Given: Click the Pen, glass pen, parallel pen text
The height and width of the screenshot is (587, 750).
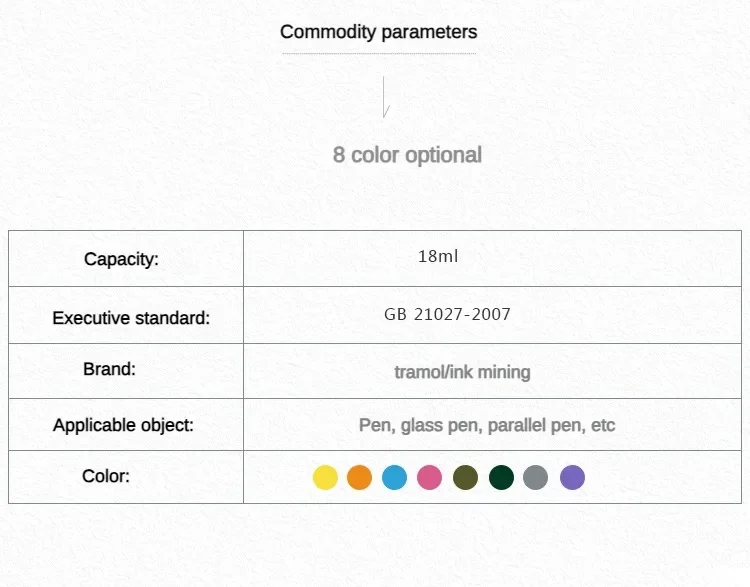Looking at the screenshot, I should click(487, 425).
